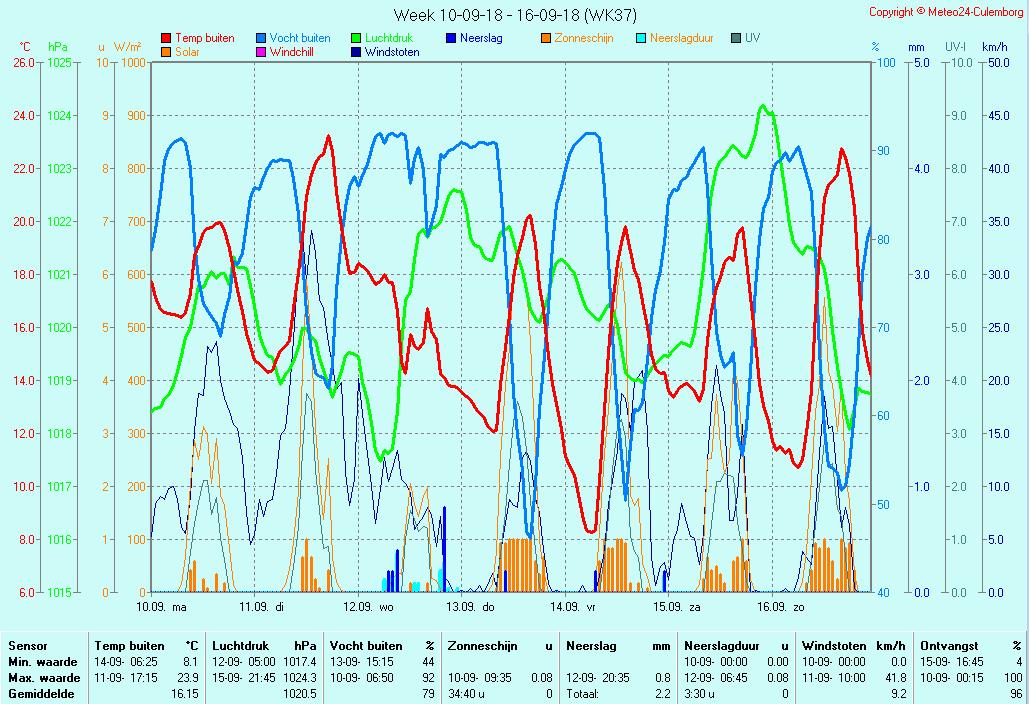Click the cyan Neerslagduur legend swatch
The height and width of the screenshot is (704, 1029).
pos(641,38)
